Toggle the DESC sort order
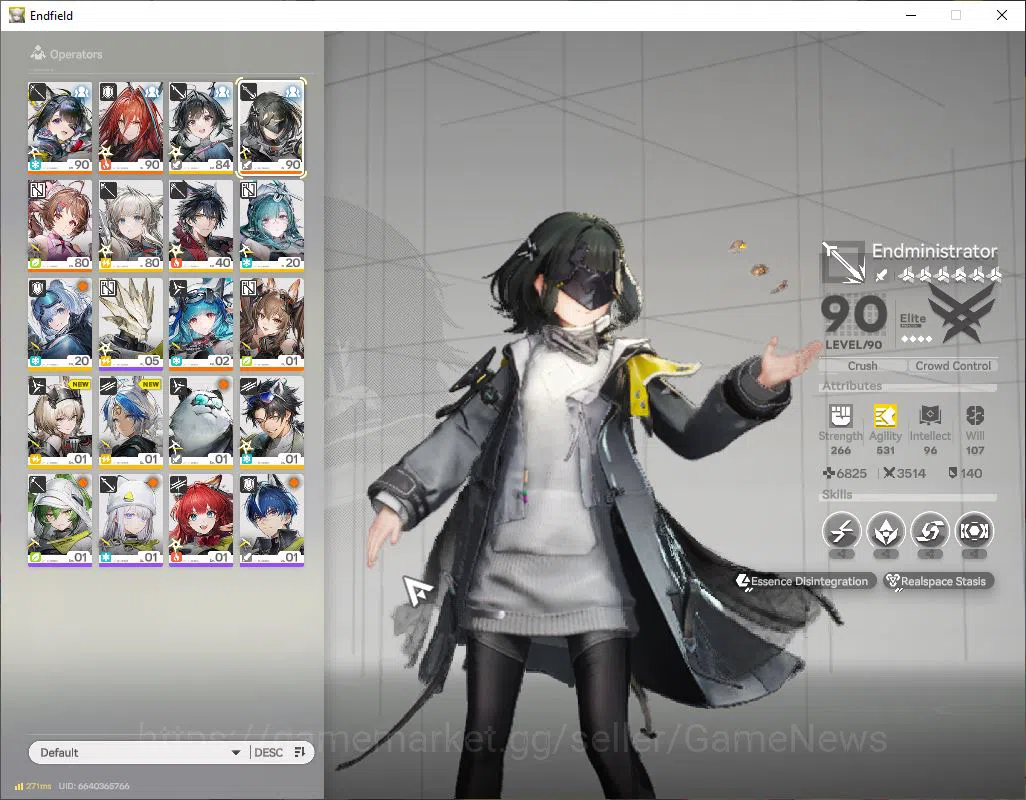 click(x=268, y=752)
